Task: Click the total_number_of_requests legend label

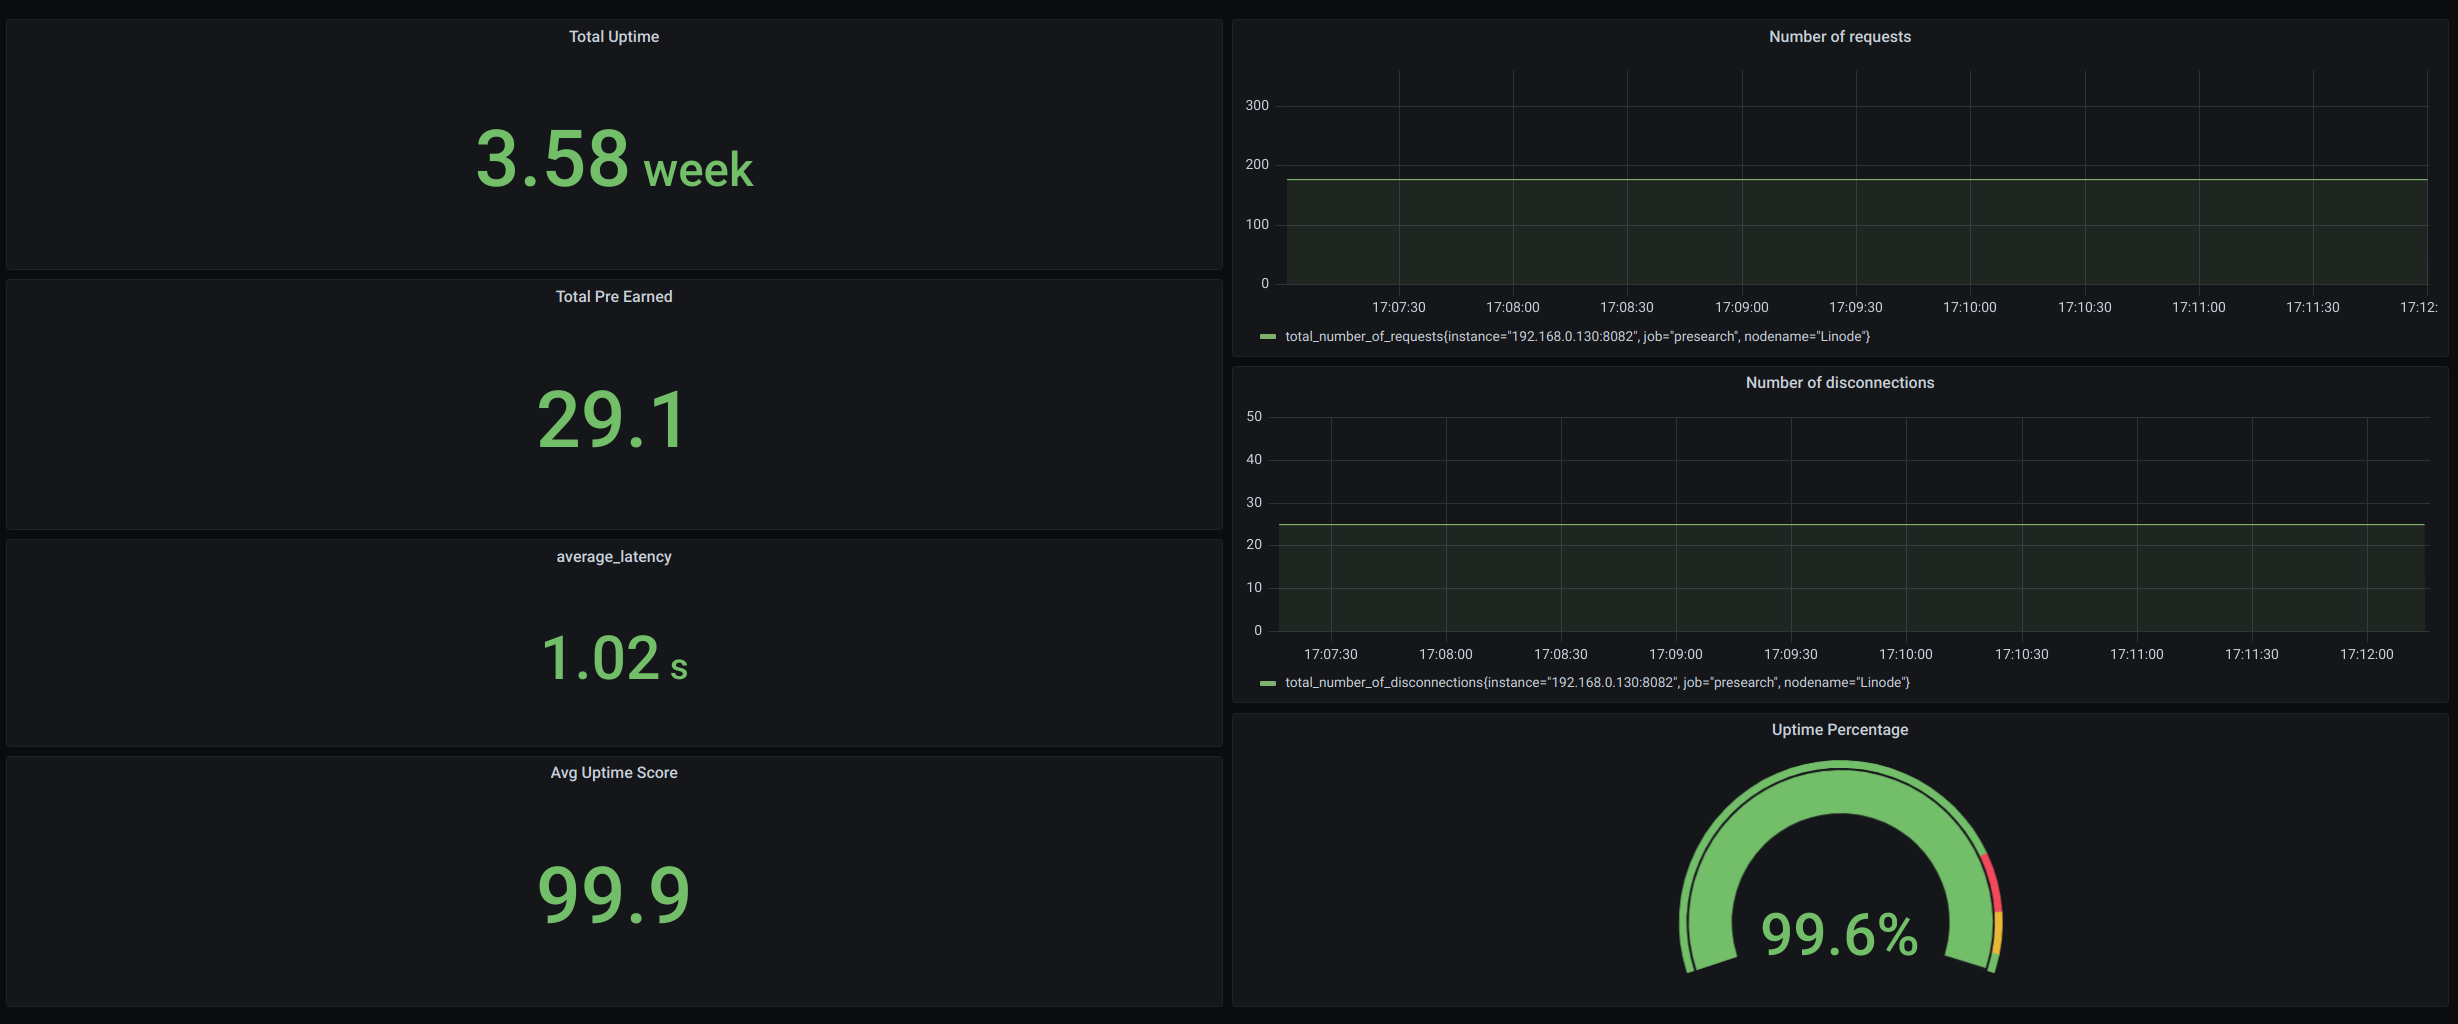Action: 1578,337
